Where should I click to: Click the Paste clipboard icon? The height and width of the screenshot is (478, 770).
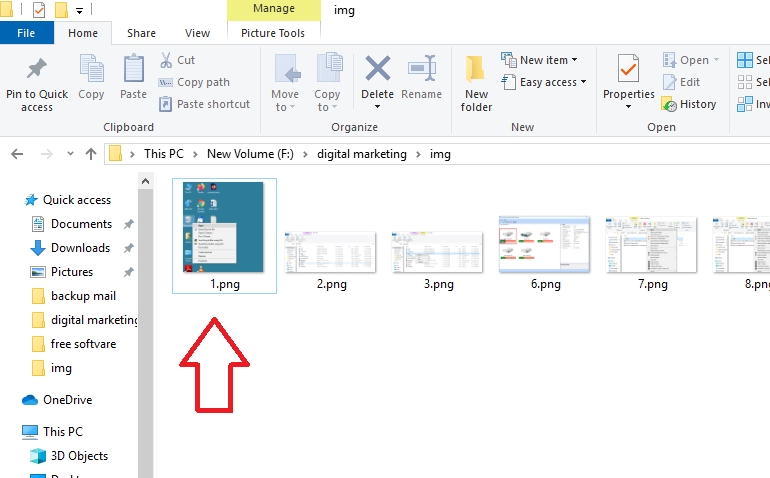pos(133,70)
